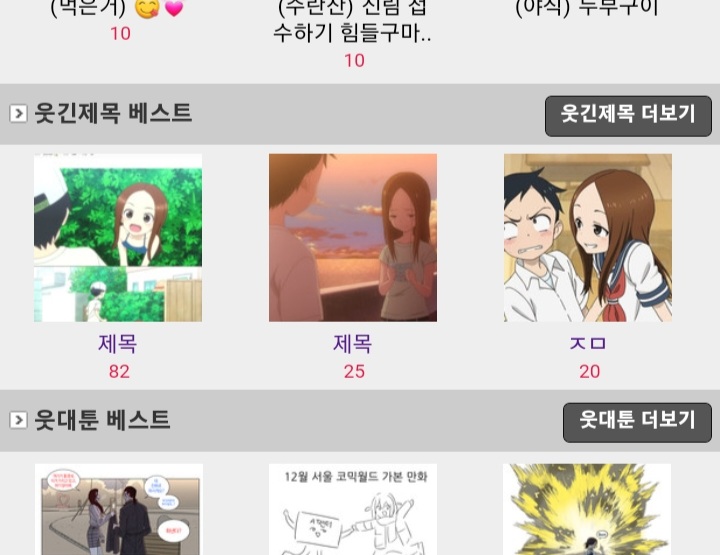Click arrow icon beside 웃대툰 베스트
This screenshot has height=555, width=720.
[18, 420]
